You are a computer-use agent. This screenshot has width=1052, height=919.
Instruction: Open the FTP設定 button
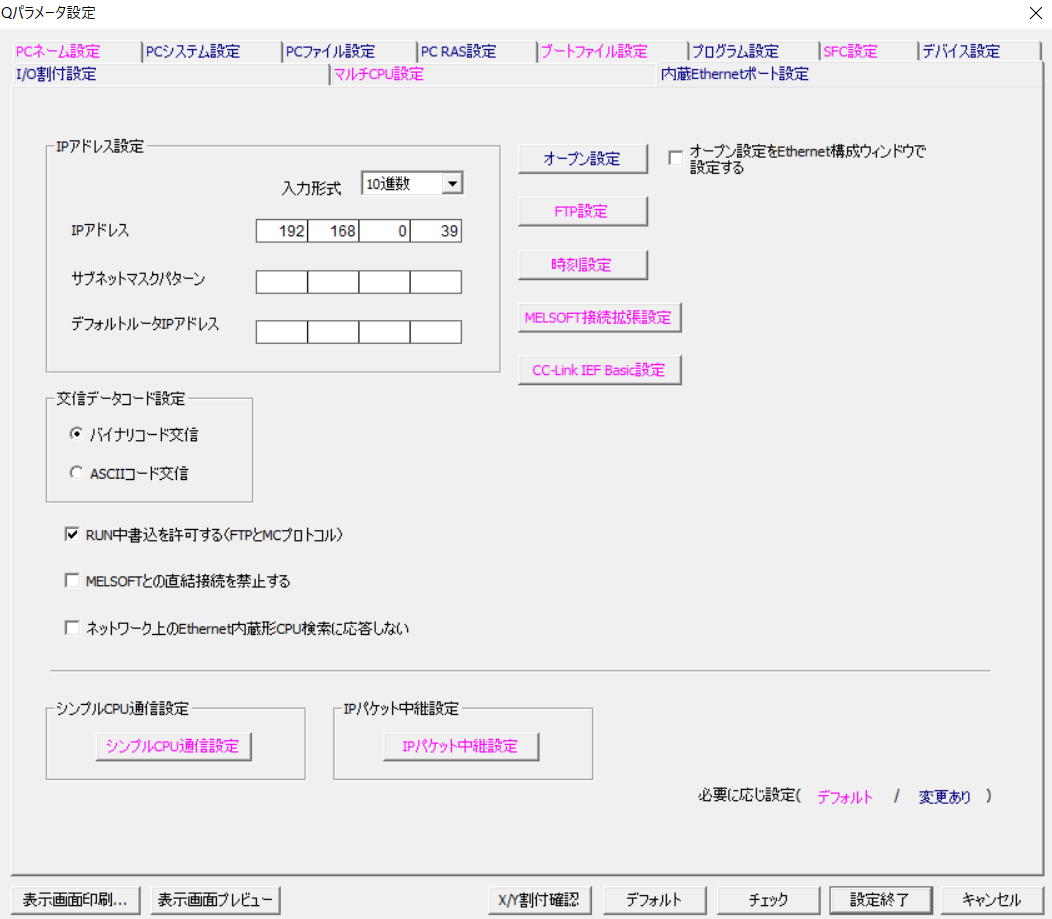click(582, 211)
